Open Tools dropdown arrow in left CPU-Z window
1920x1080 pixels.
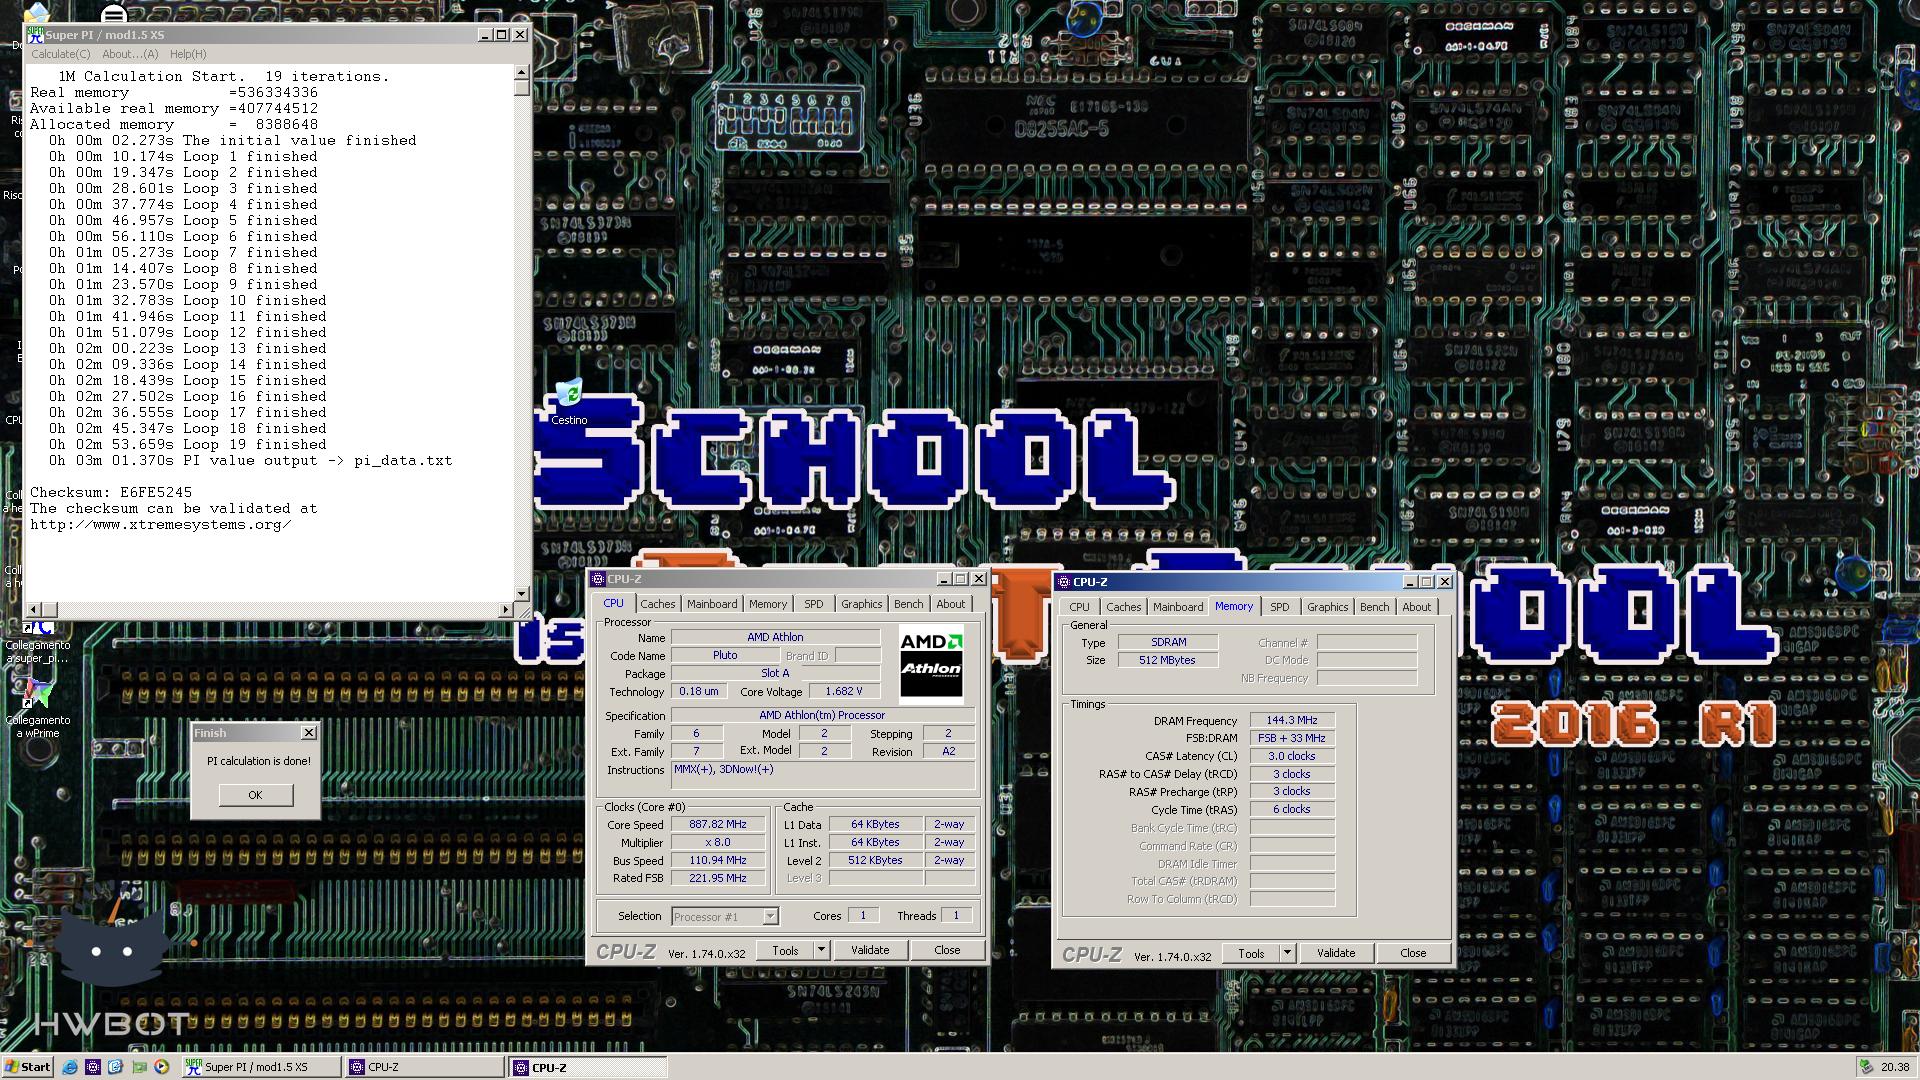point(822,950)
